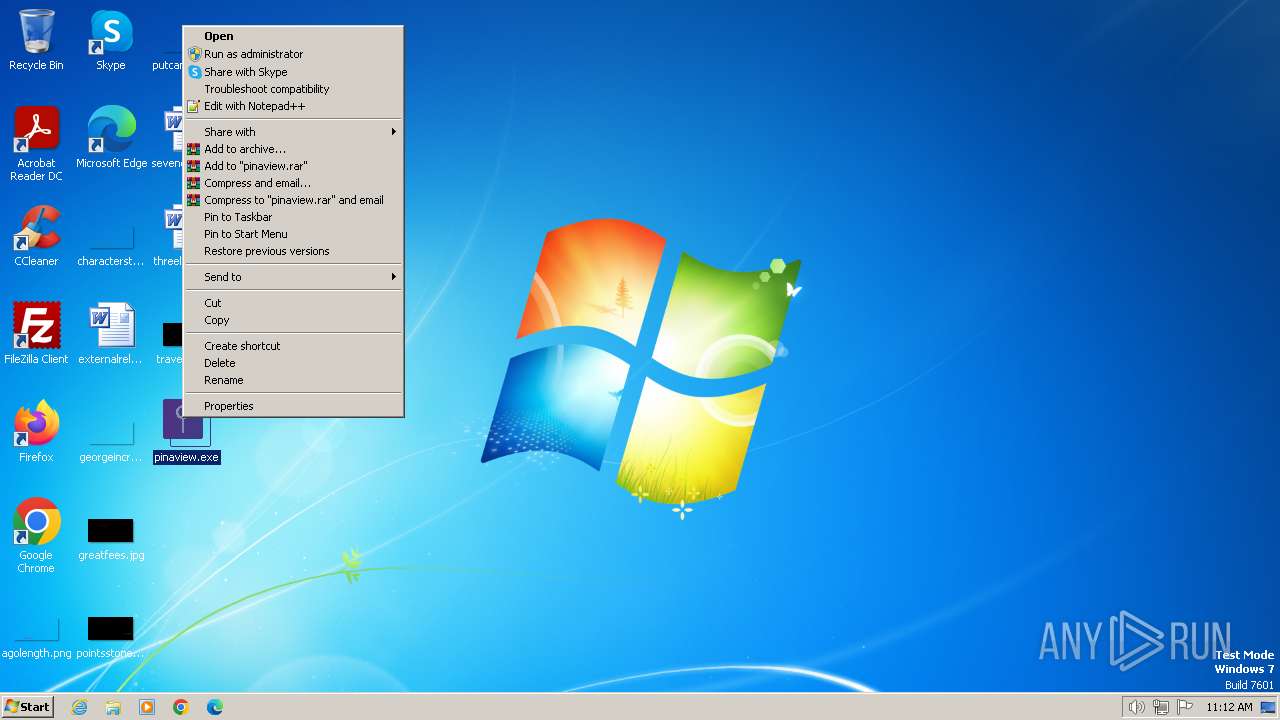Choose Copy from context menu
The image size is (1280, 720).
[x=294, y=320]
